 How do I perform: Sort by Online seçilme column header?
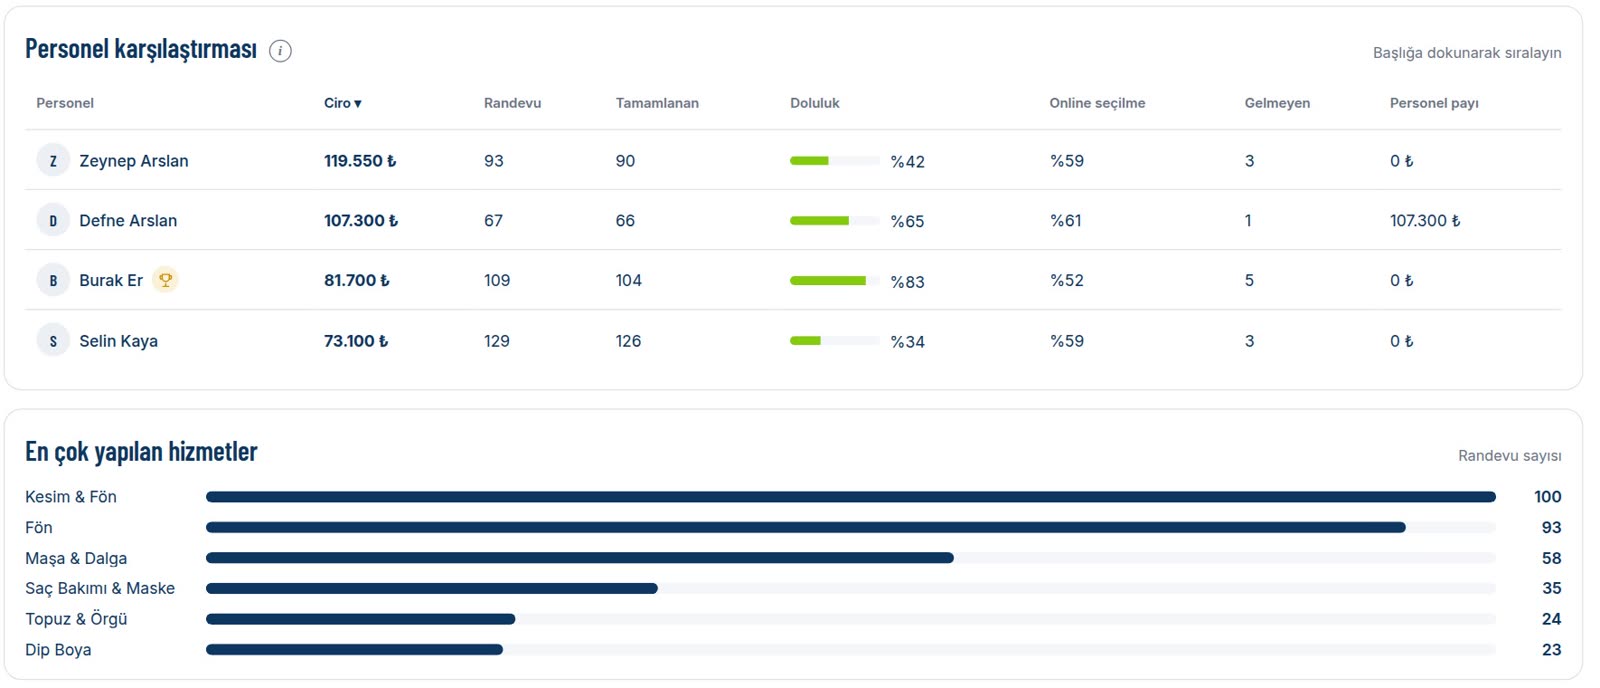pyautogui.click(x=1097, y=103)
